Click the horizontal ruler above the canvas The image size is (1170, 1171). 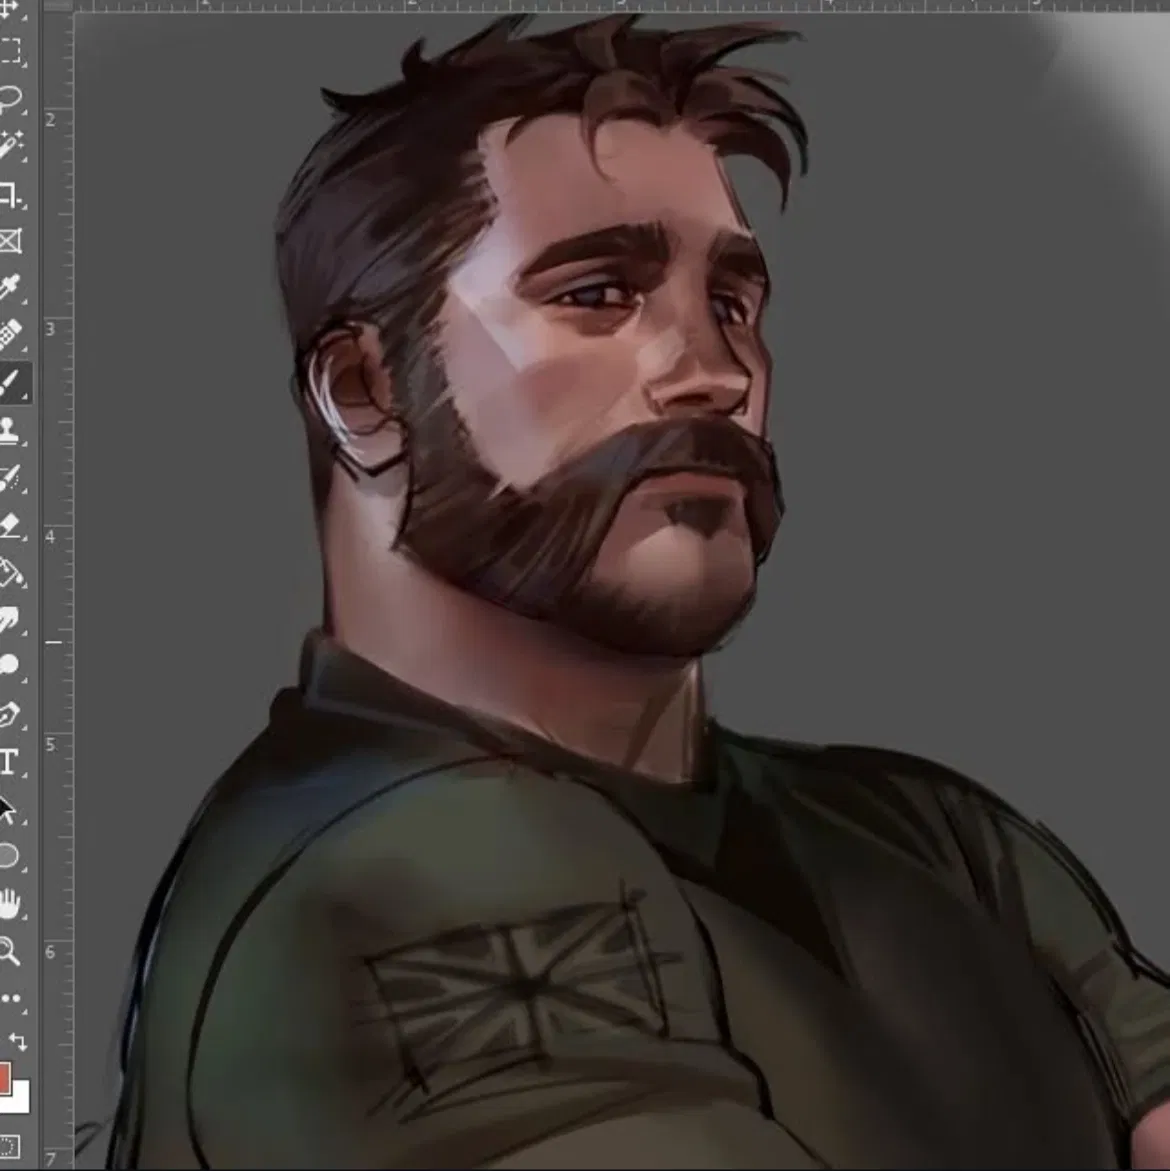621,5
